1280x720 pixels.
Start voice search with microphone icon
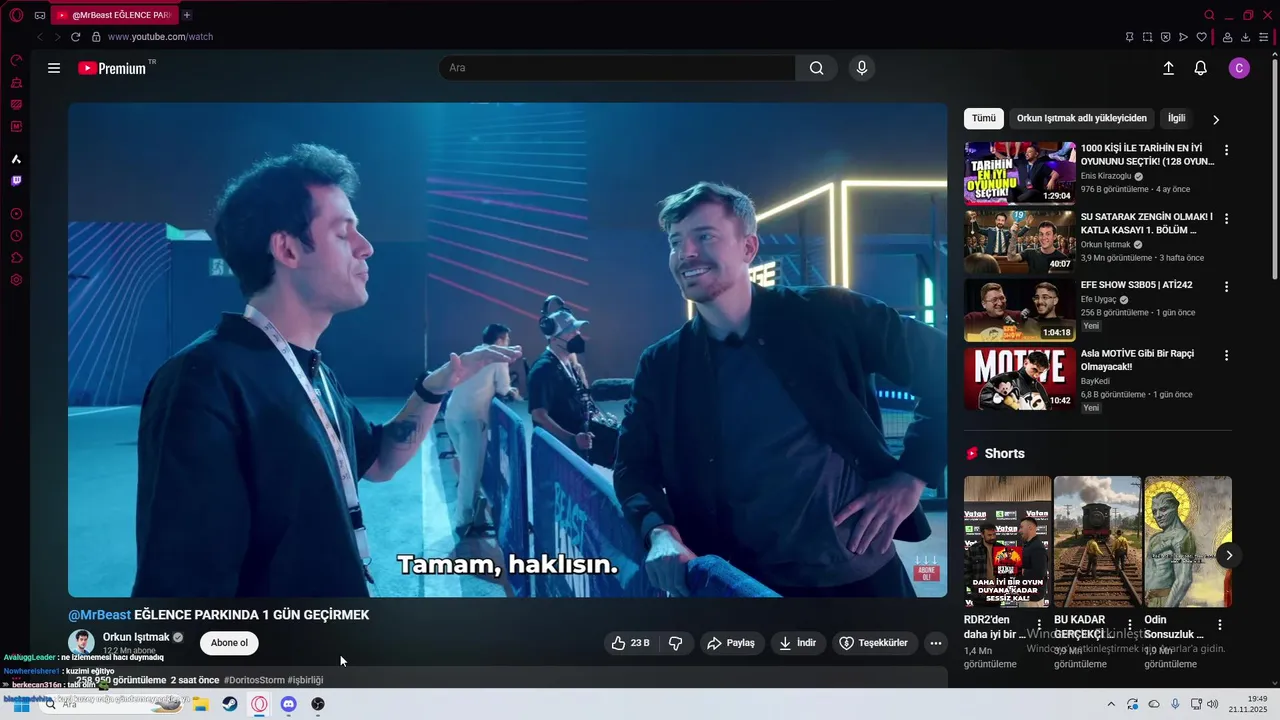click(x=862, y=68)
